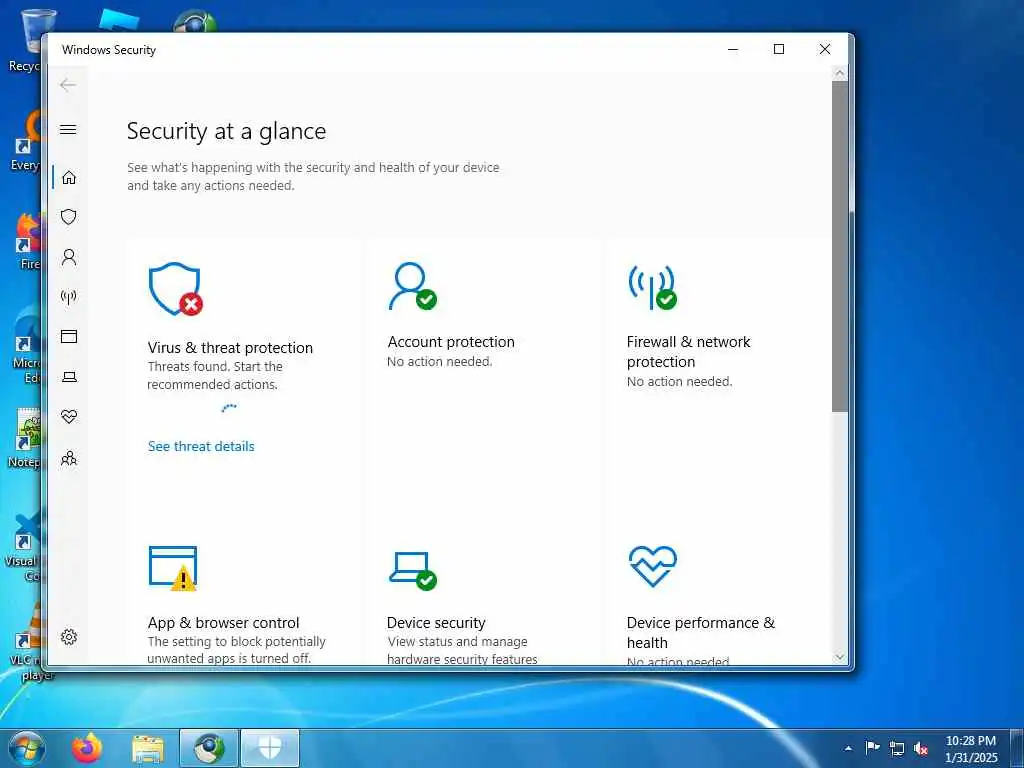Show hidden system tray icons
Image resolution: width=1024 pixels, height=768 pixels.
click(x=848, y=748)
